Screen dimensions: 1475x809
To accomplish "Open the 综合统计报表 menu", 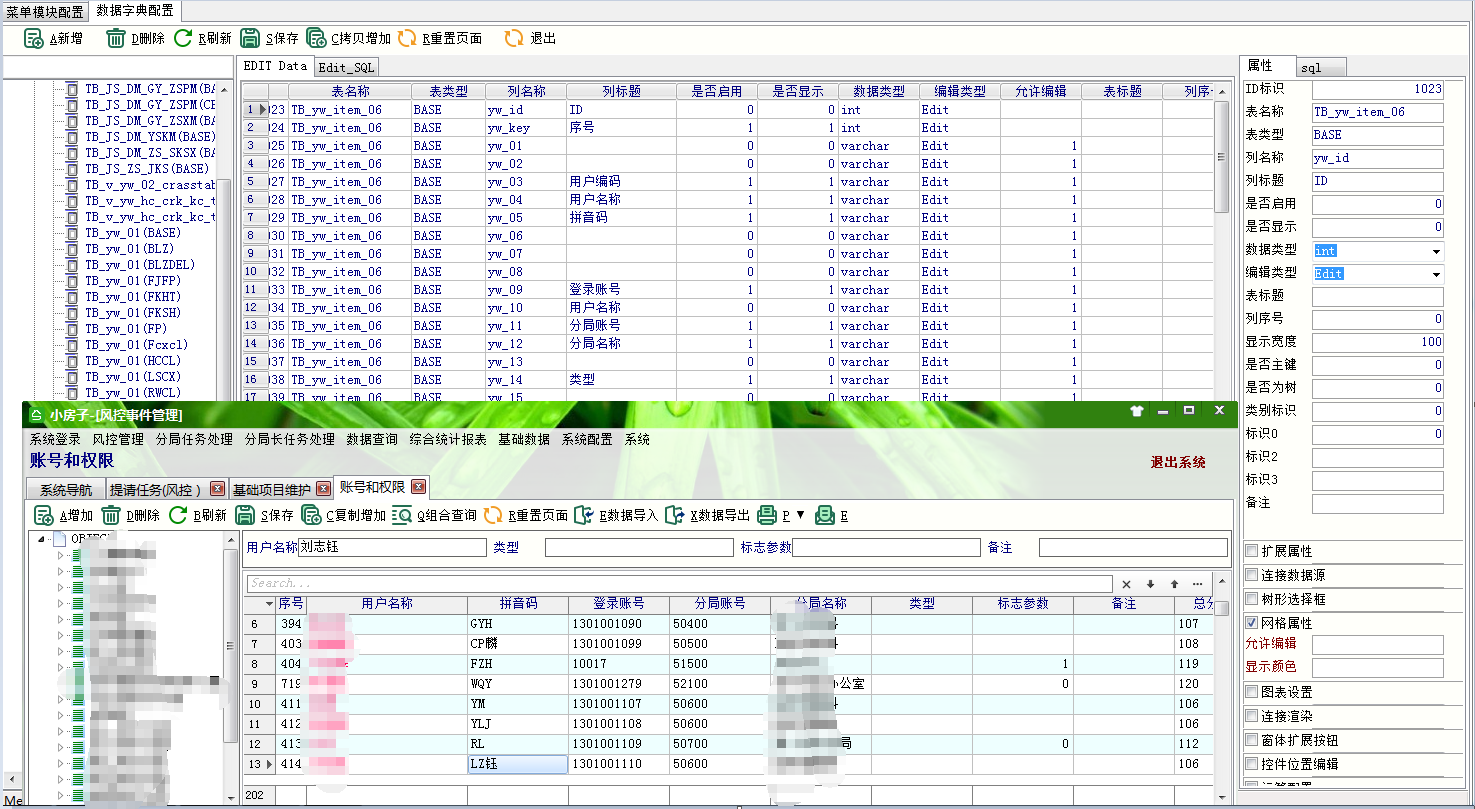I will 448,439.
